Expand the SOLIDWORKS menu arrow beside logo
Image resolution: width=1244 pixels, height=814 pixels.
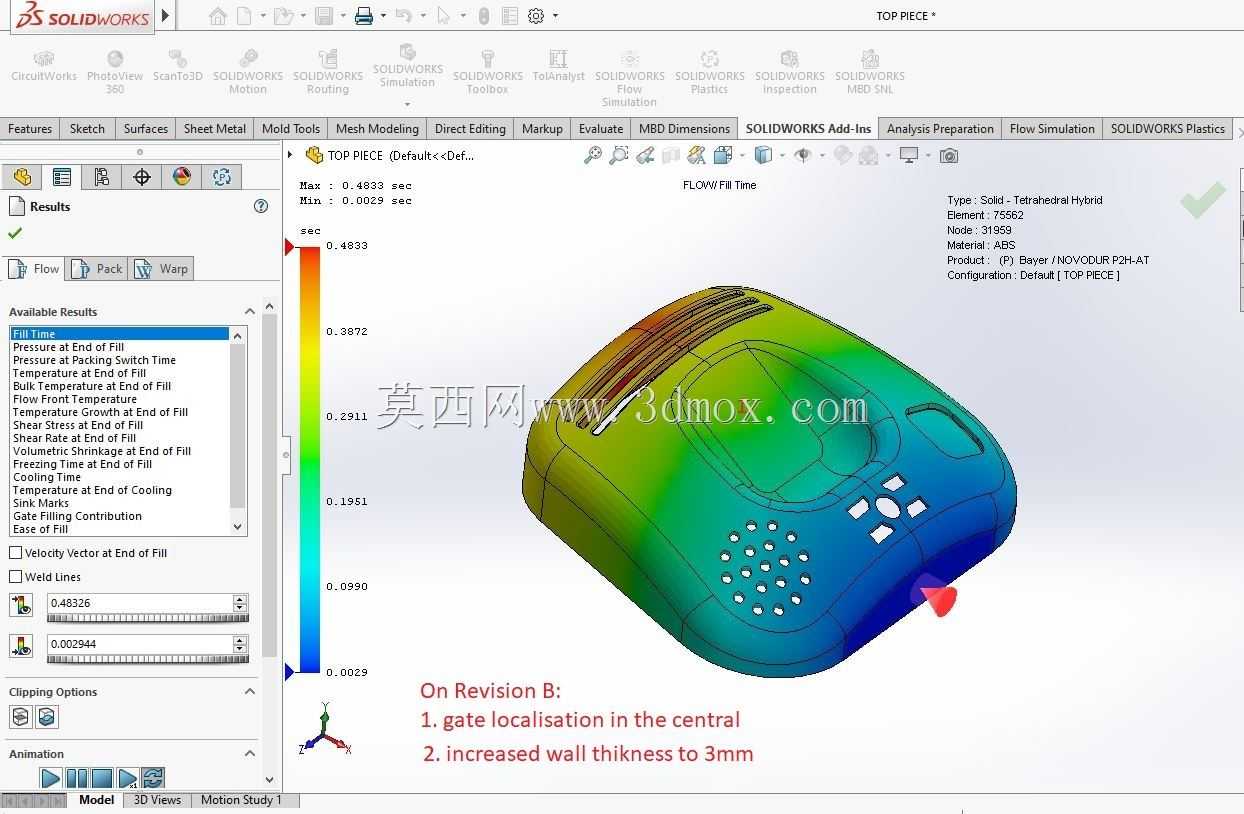click(x=166, y=16)
